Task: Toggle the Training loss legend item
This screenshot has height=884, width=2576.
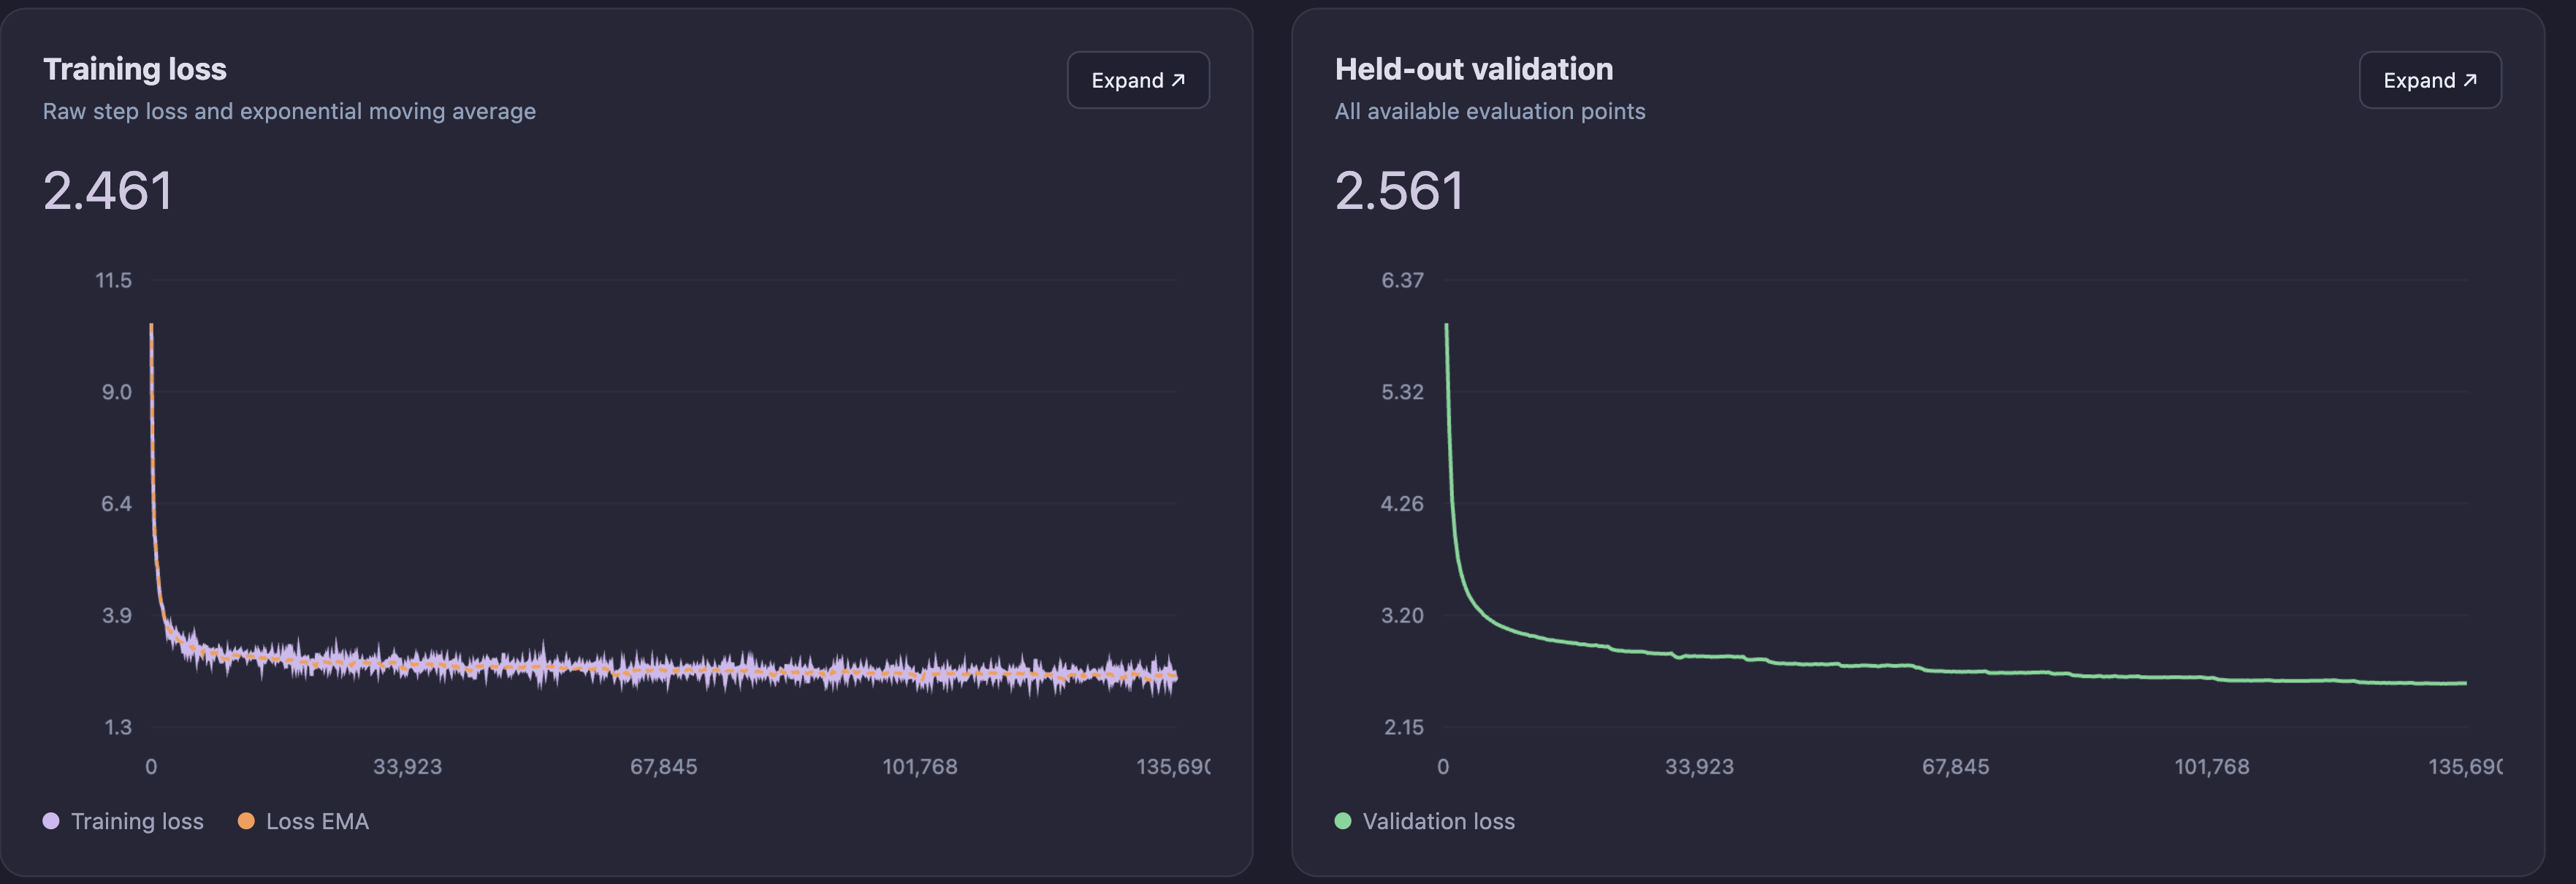Action: (123, 821)
